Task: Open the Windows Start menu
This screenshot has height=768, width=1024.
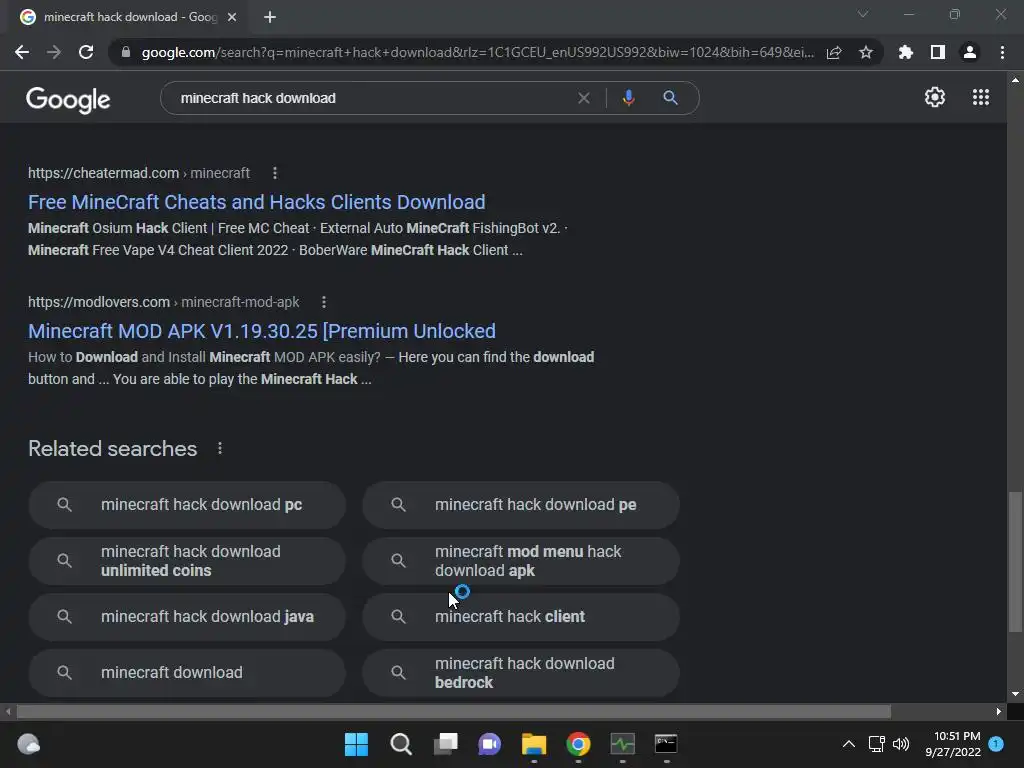Action: click(x=357, y=744)
